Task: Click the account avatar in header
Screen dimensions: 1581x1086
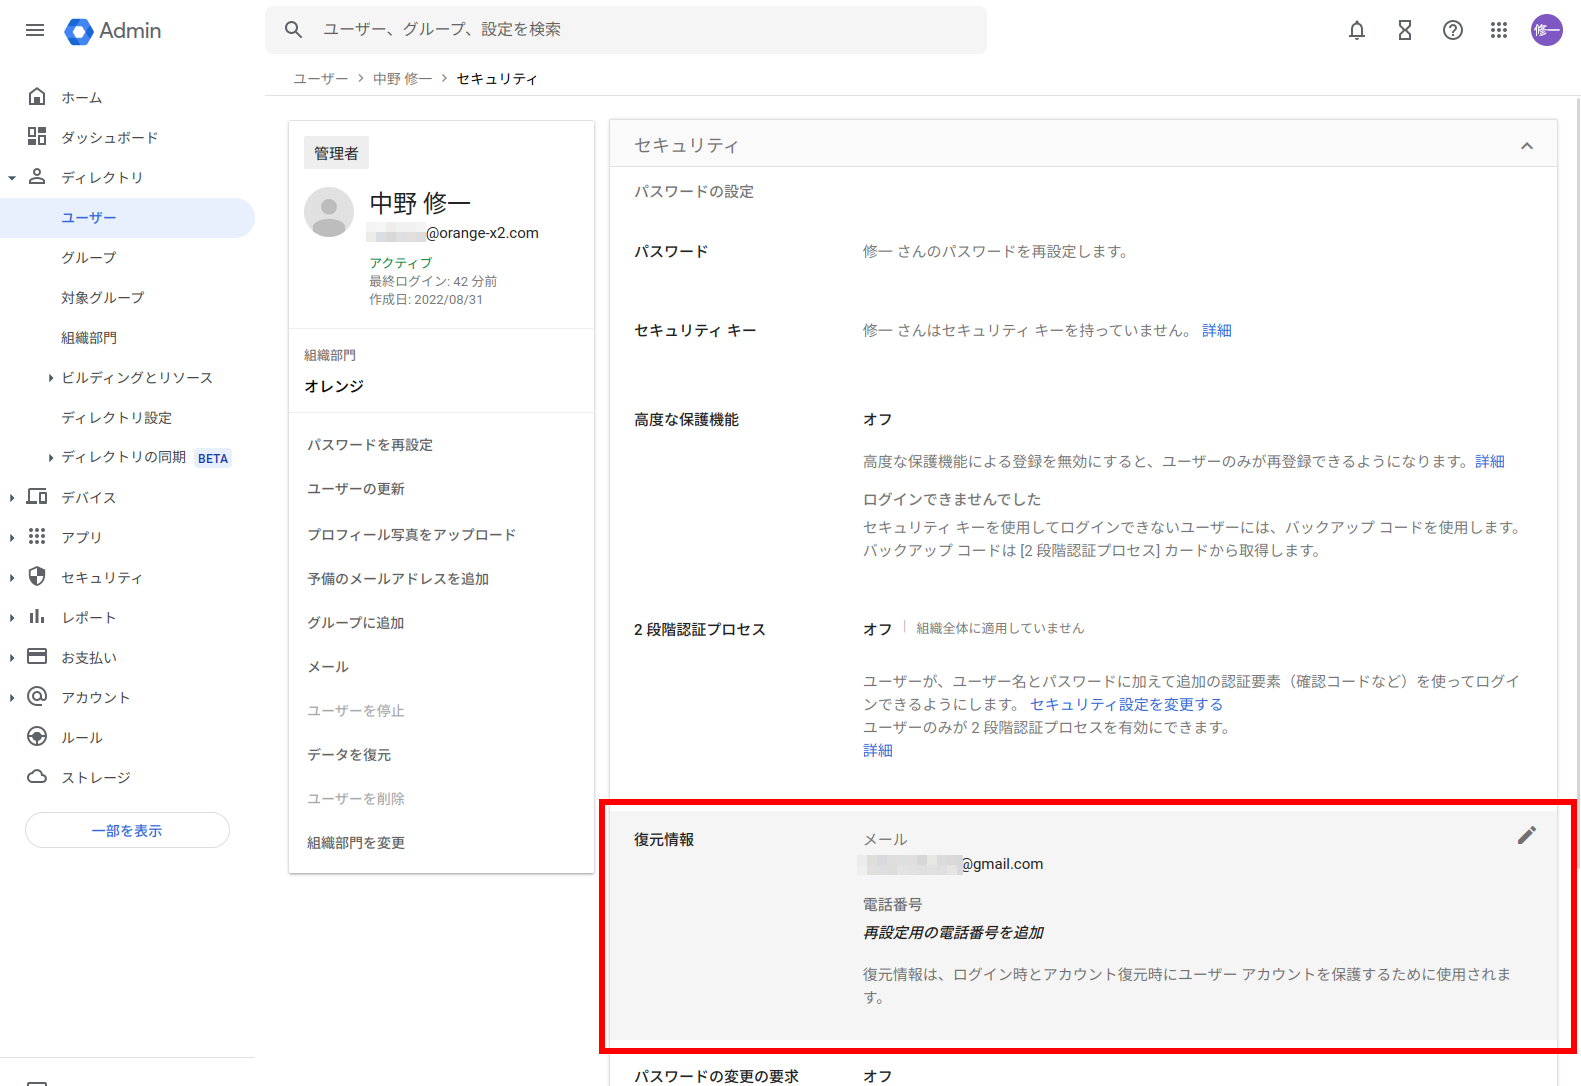Action: pyautogui.click(x=1546, y=30)
